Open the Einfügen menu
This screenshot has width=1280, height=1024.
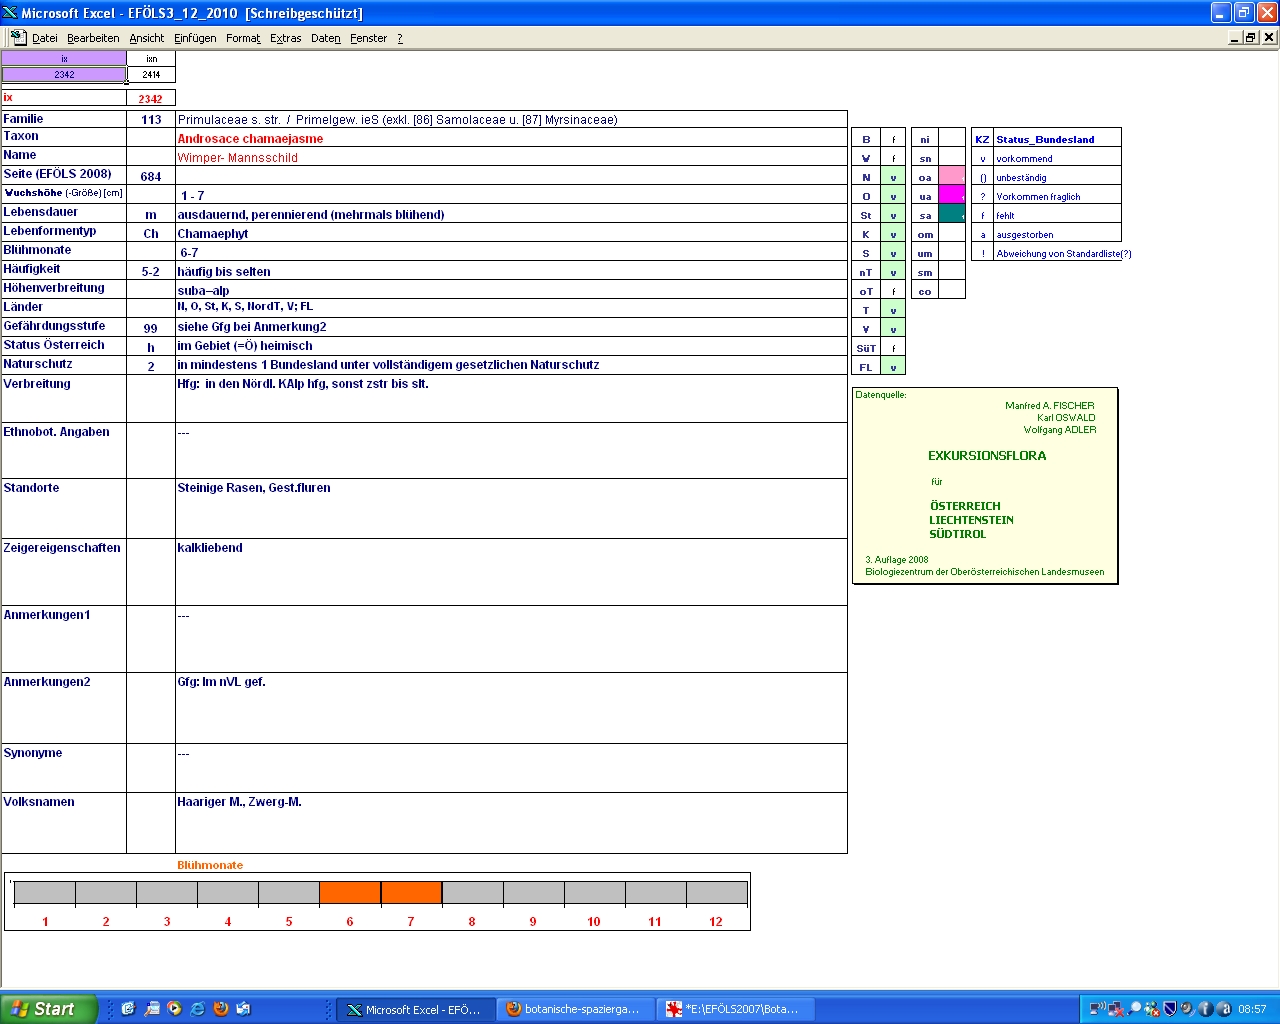click(195, 38)
